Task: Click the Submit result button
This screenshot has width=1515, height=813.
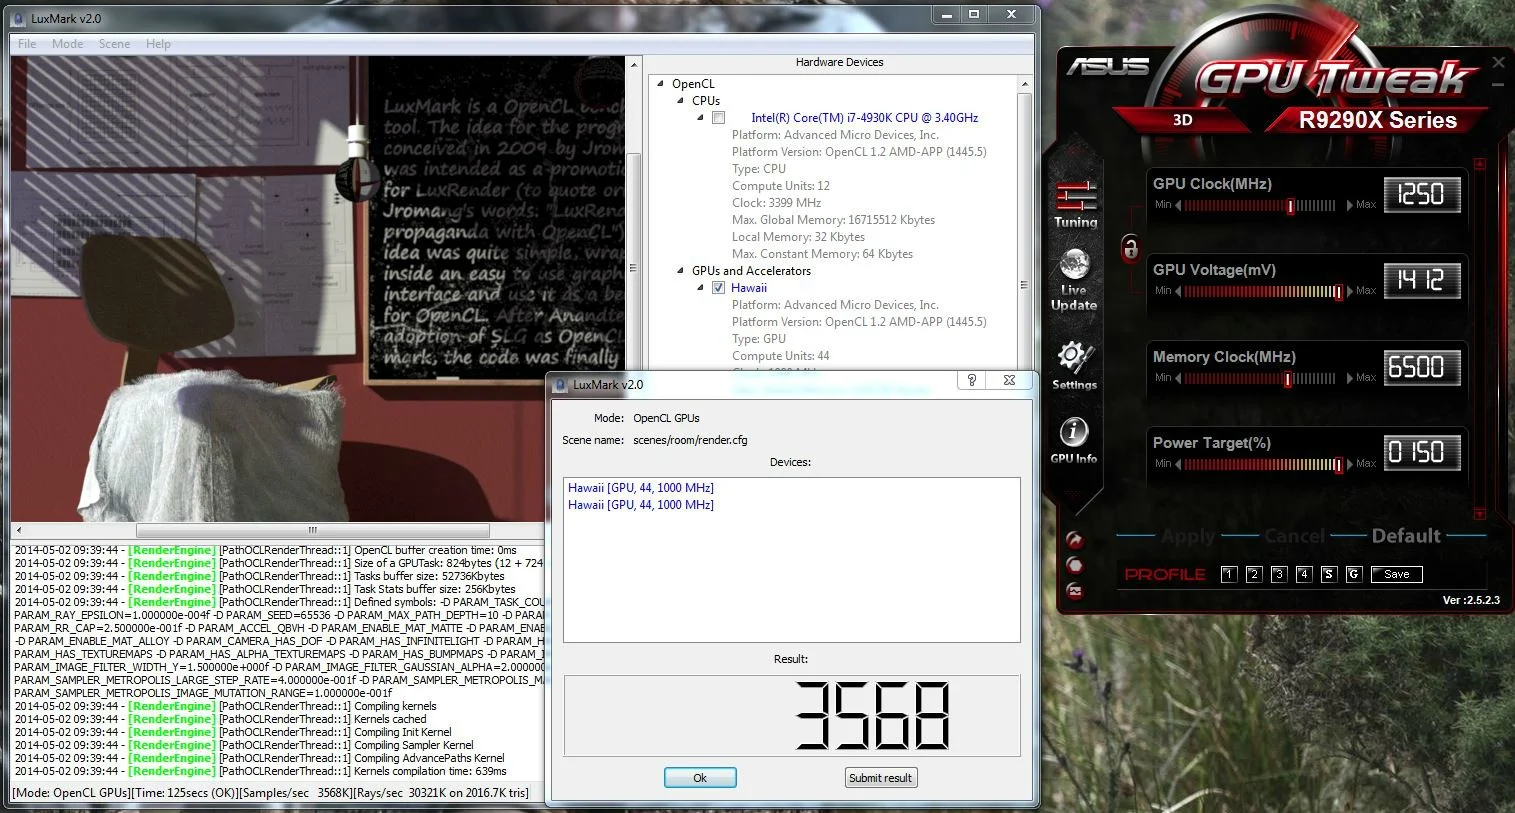Action: click(x=880, y=778)
